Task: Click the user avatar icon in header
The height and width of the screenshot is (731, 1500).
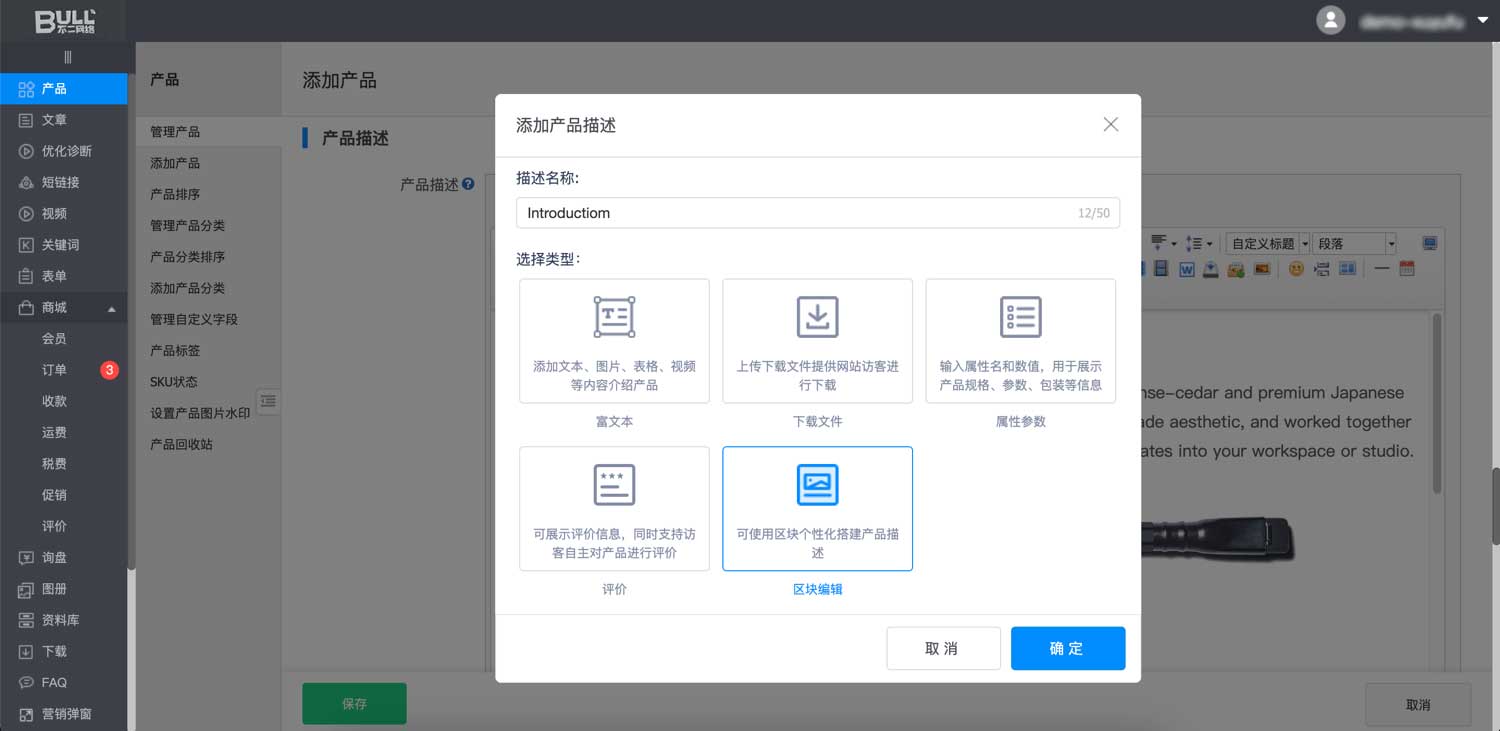Action: [x=1330, y=20]
